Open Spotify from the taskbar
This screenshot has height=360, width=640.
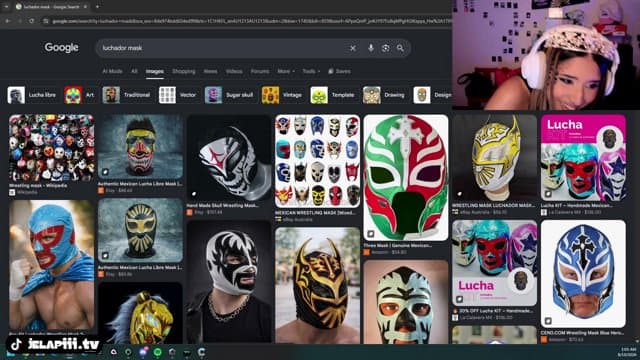(x=158, y=352)
